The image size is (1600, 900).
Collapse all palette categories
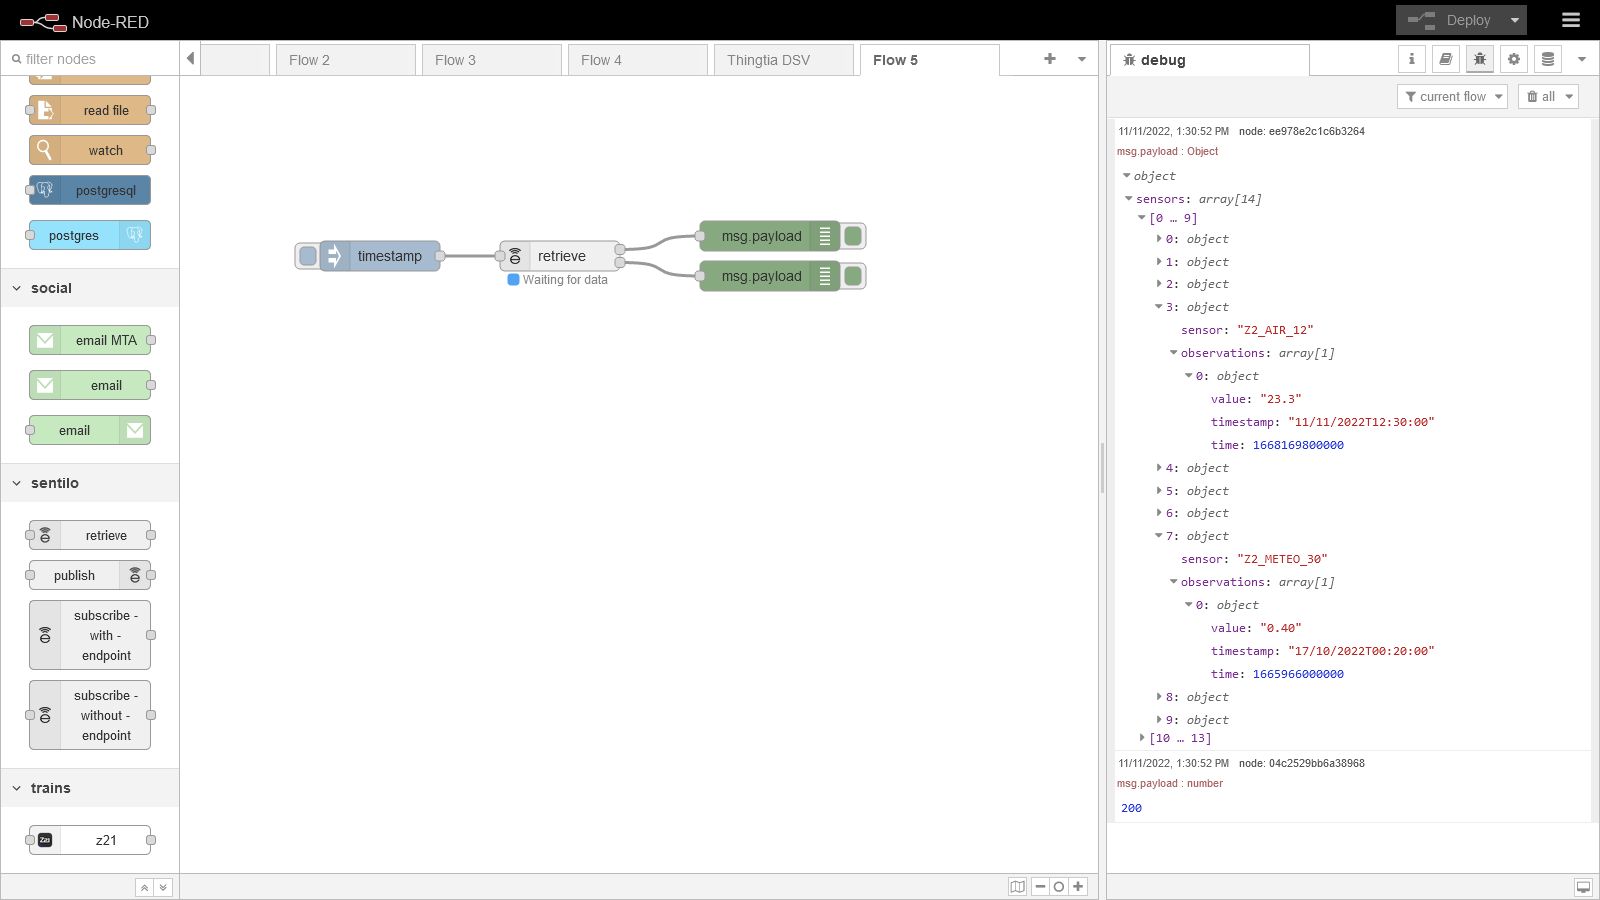click(x=145, y=887)
